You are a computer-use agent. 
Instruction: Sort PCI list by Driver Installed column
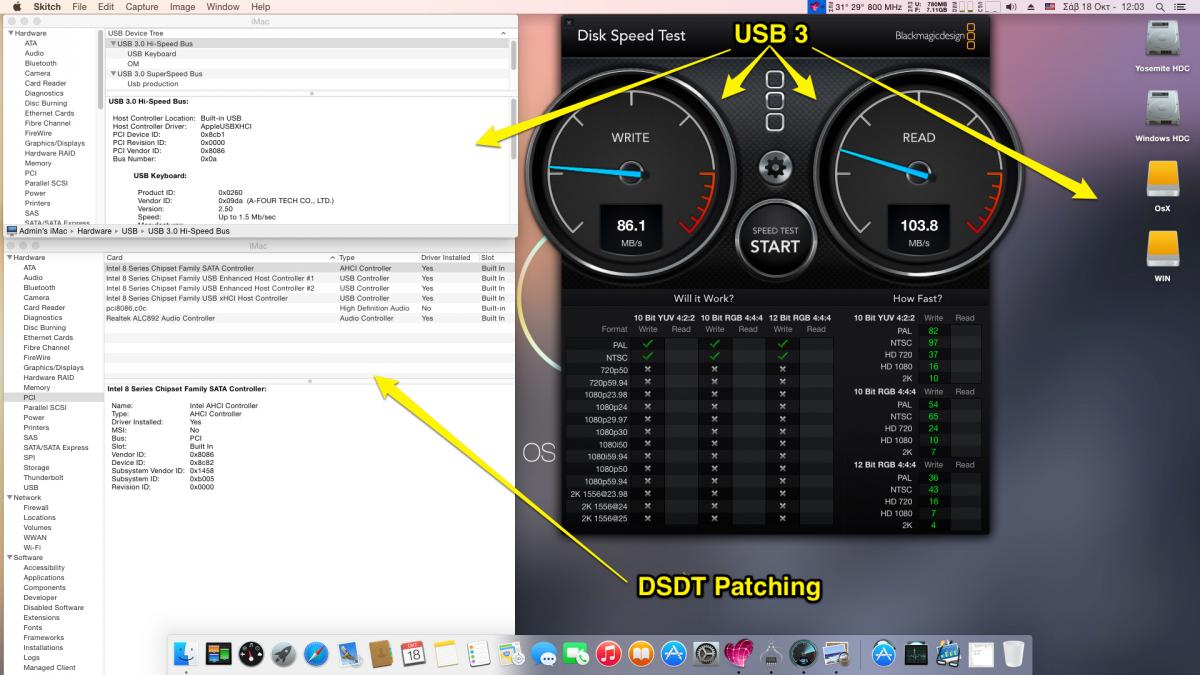coord(448,257)
